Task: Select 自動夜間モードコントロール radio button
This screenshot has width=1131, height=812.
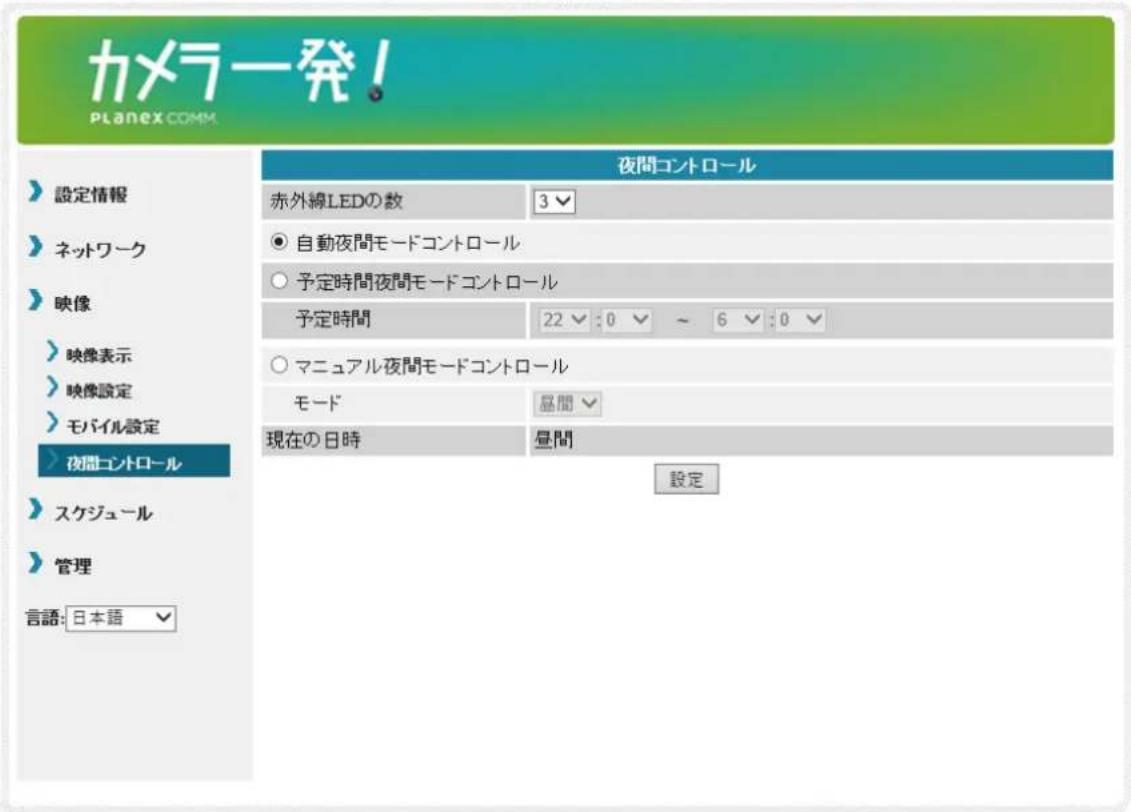Action: coord(279,242)
